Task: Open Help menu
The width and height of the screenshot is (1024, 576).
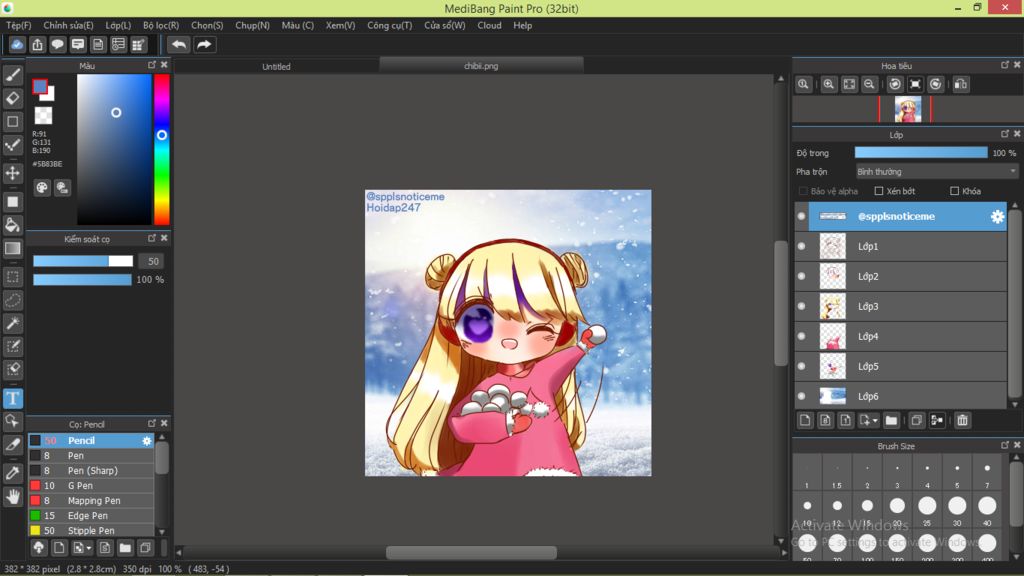Action: click(522, 25)
